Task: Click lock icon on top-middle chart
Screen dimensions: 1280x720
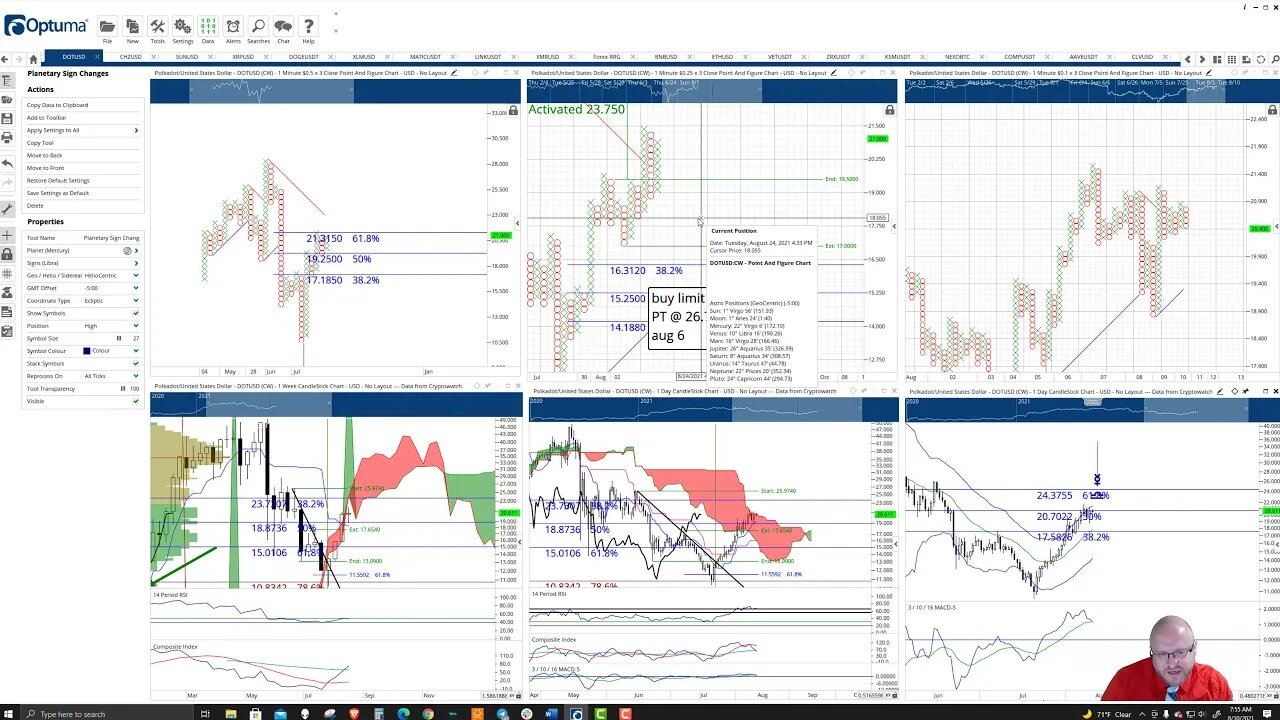Action: 889,110
